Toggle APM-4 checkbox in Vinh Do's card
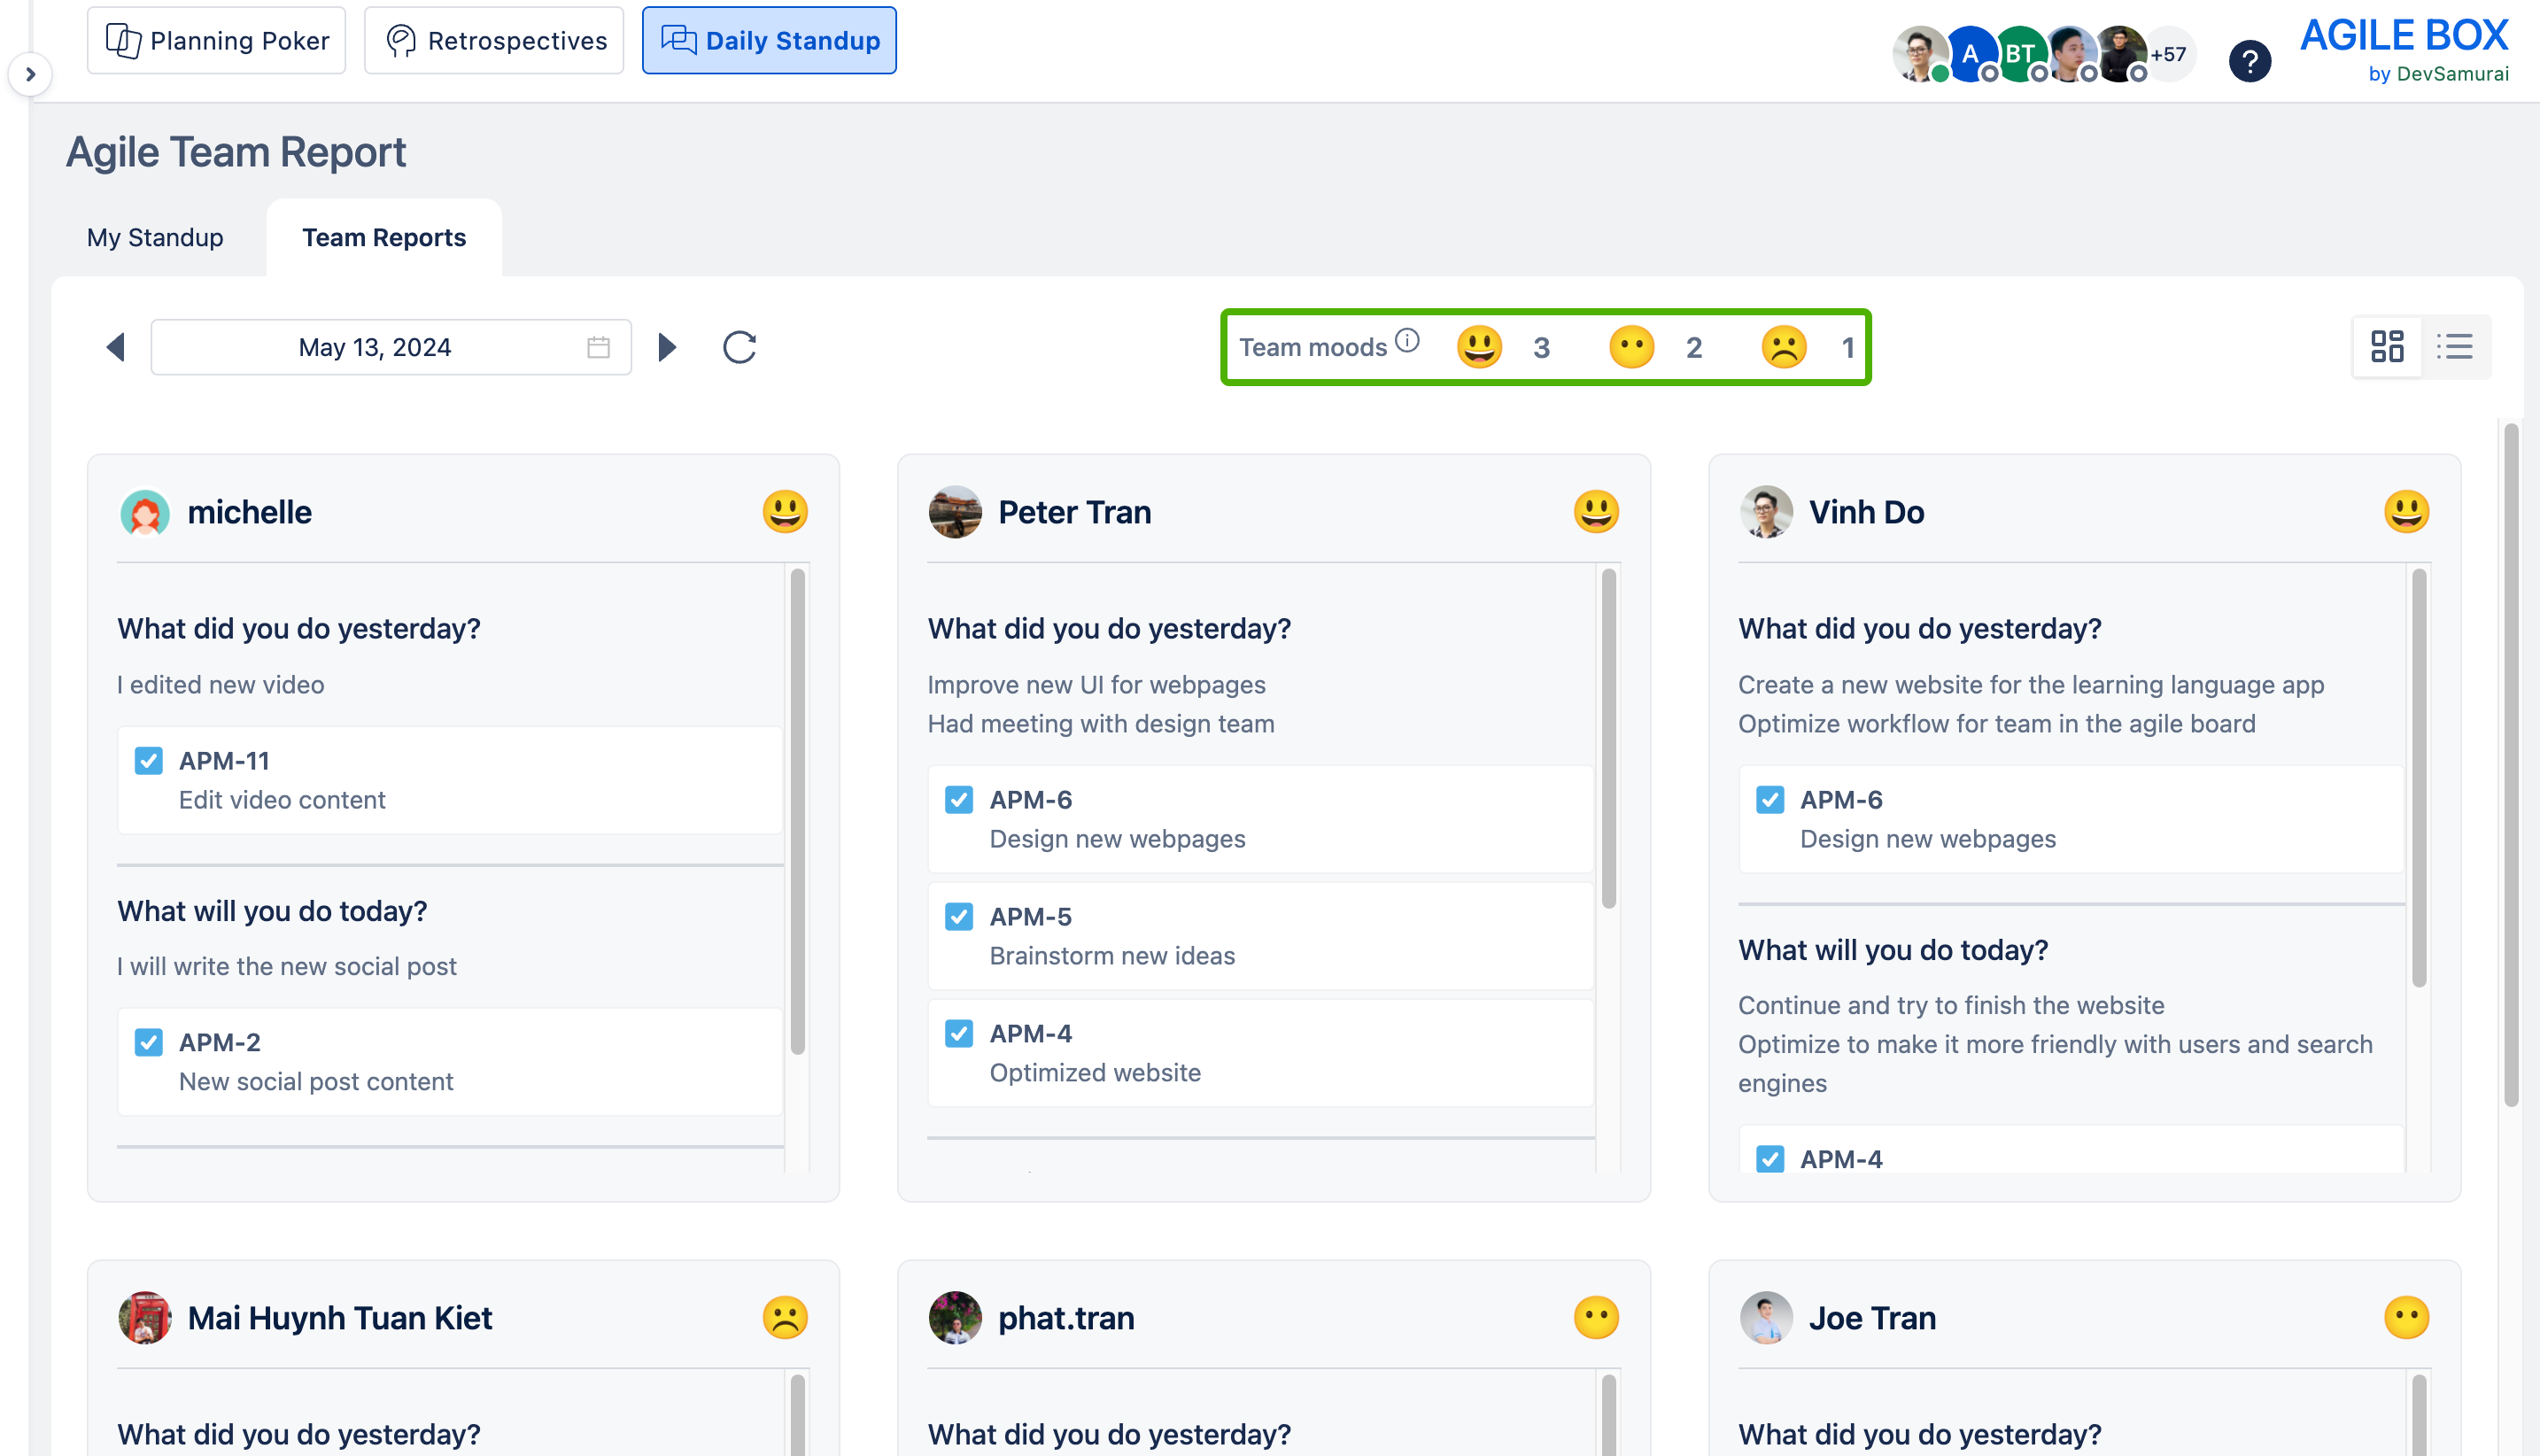 coord(1770,1159)
